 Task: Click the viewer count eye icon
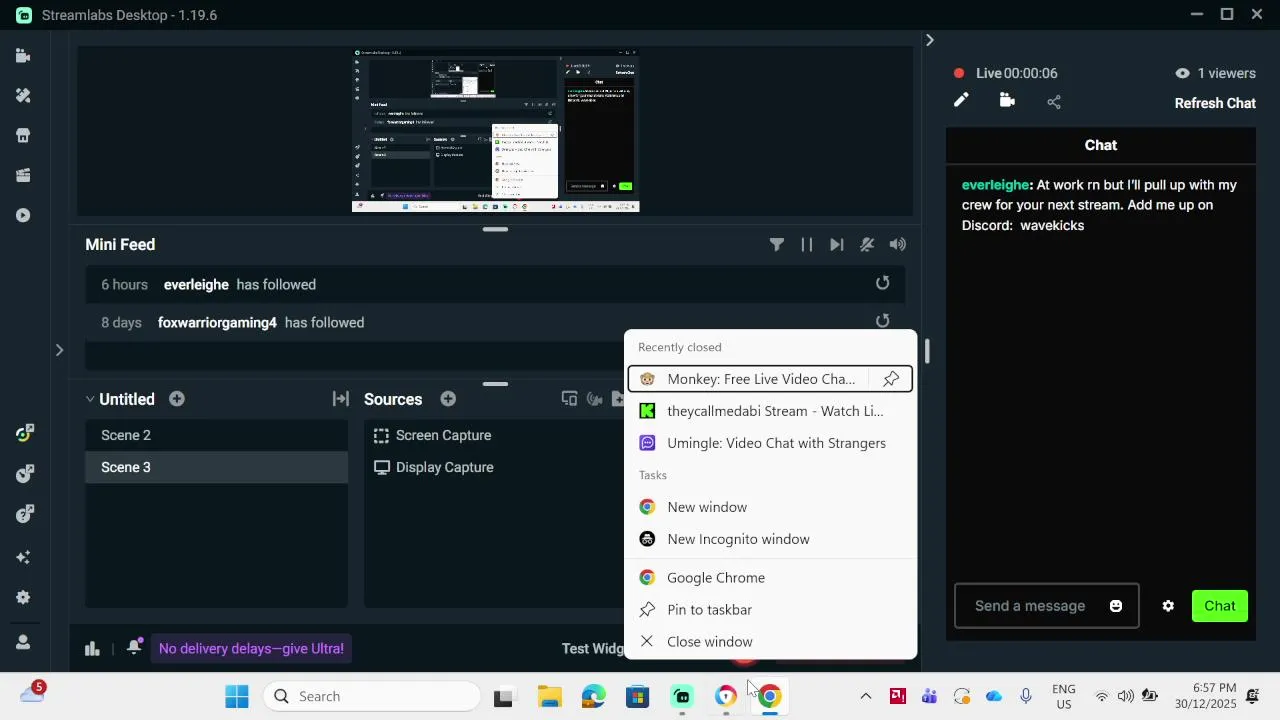(x=1182, y=73)
